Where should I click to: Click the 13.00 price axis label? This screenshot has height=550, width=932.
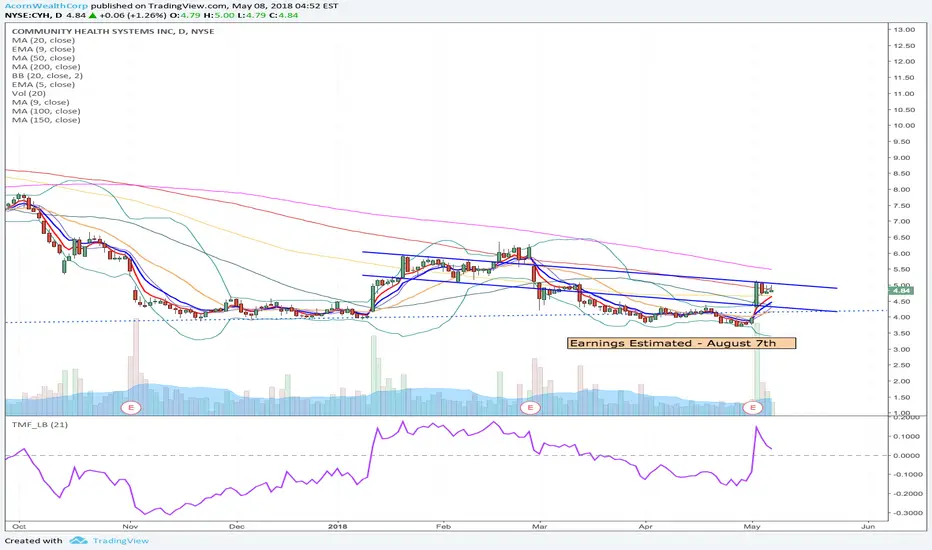pyautogui.click(x=904, y=30)
